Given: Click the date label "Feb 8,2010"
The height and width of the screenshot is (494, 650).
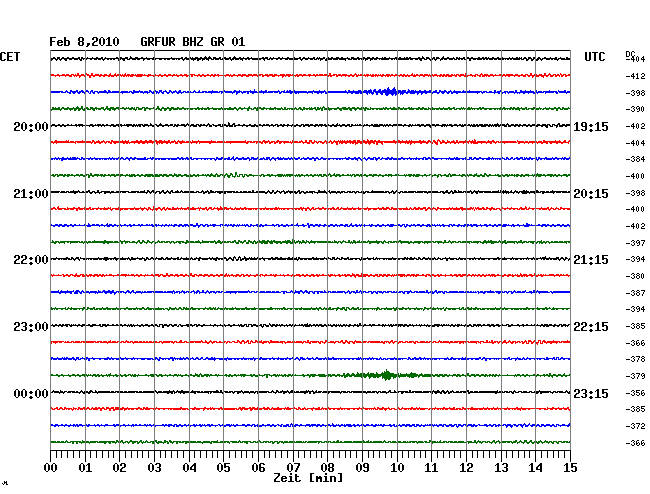Looking at the screenshot, I should coord(84,42).
